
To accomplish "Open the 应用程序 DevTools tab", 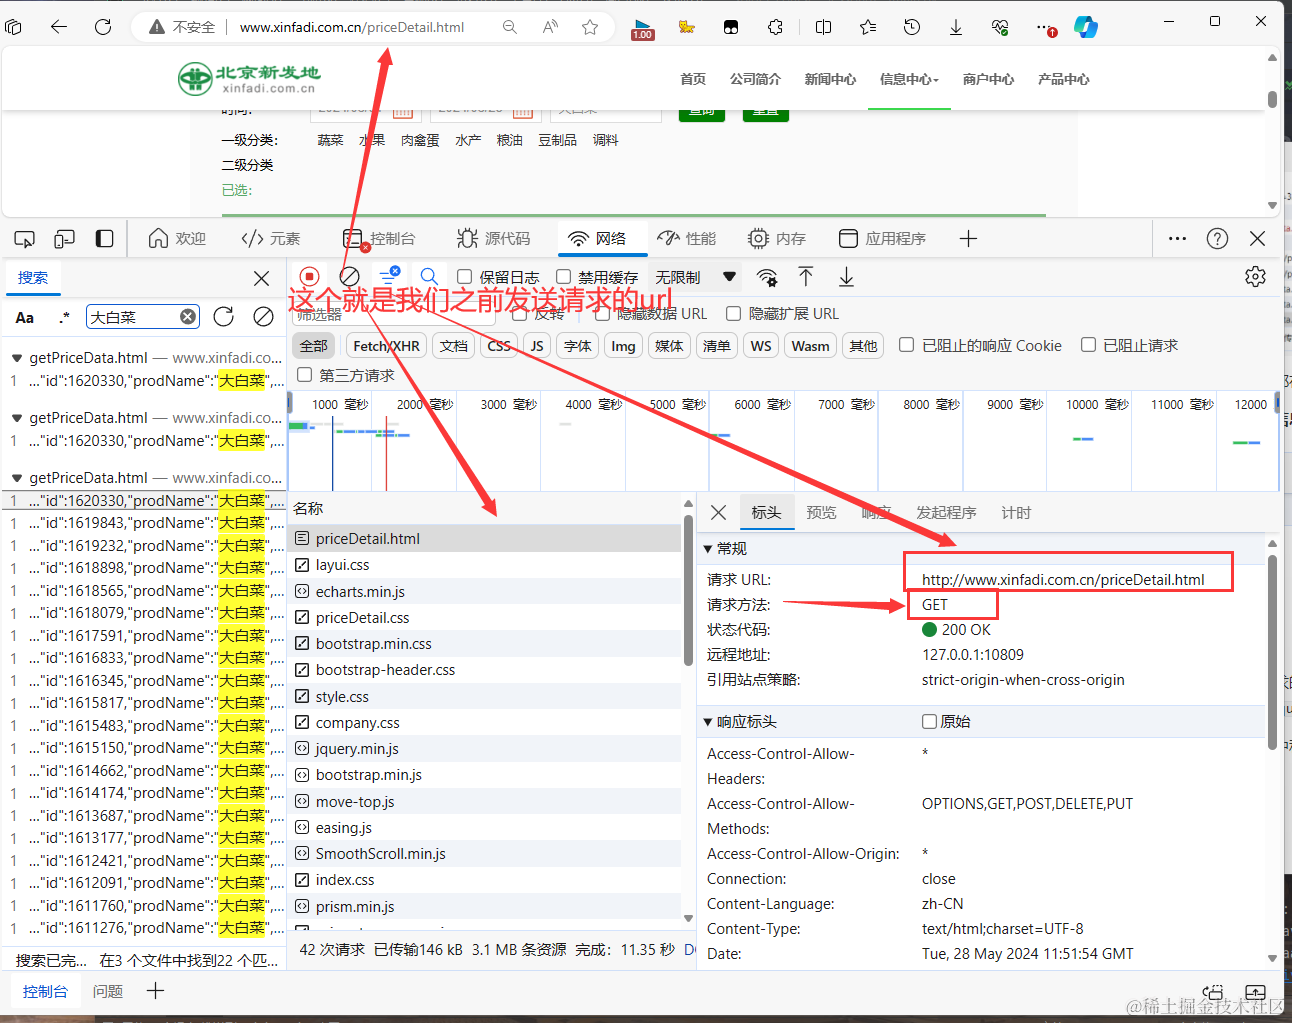I will coord(882,238).
